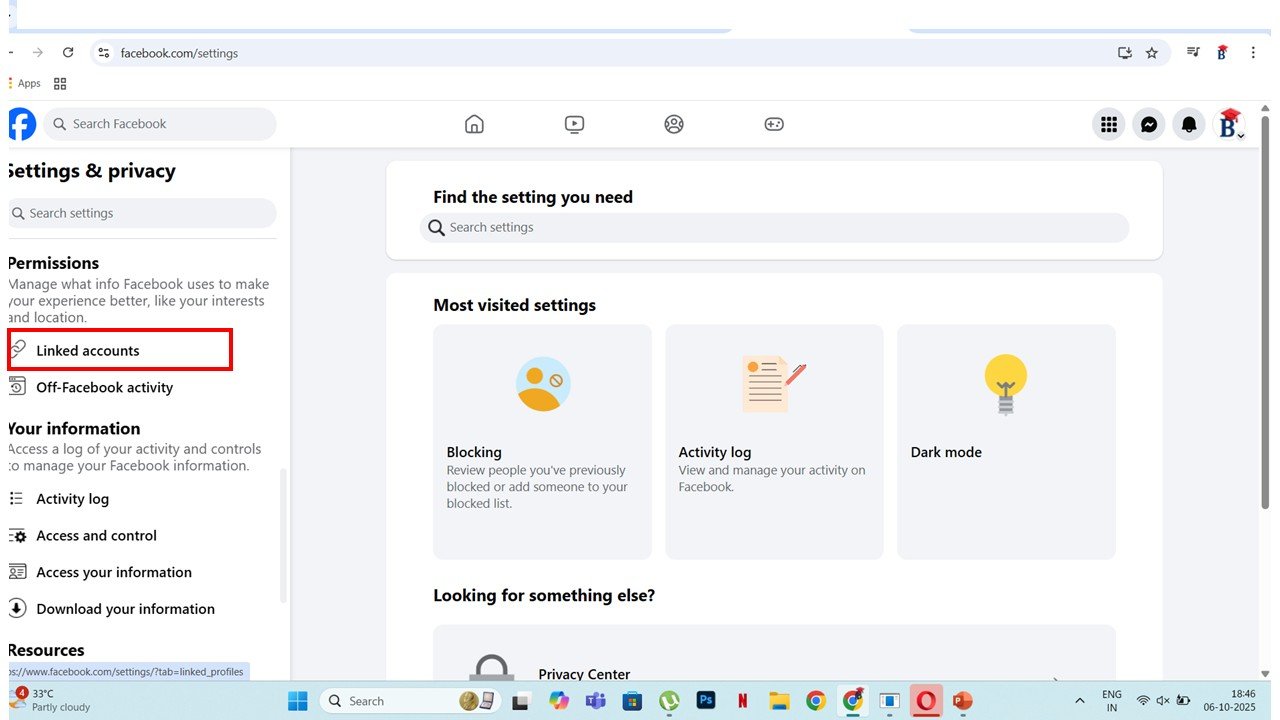Open Chrome's three-dot menu

(1253, 52)
